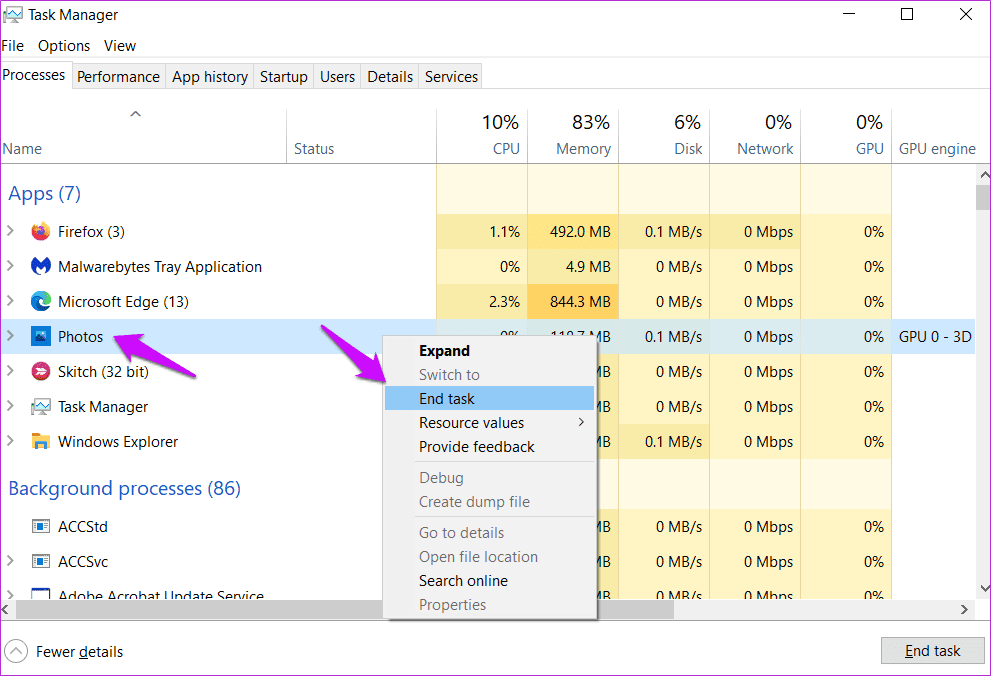This screenshot has width=991, height=676.
Task: Sort by the Memory column header
Action: coord(573,136)
